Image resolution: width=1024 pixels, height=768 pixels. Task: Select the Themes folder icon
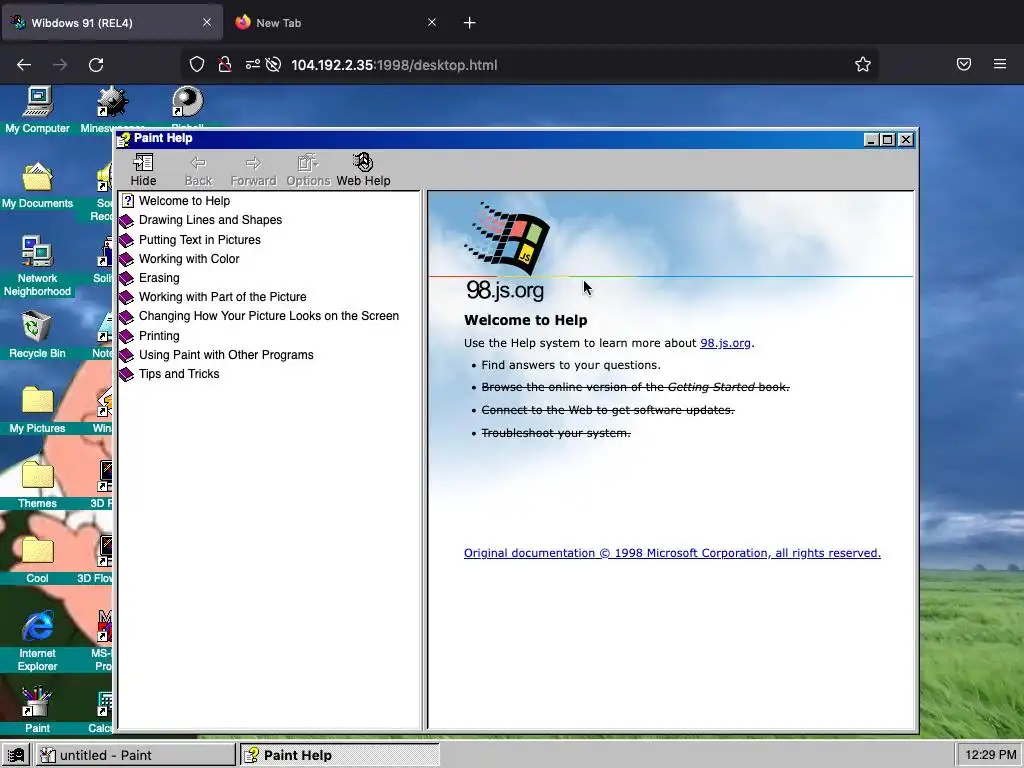[x=37, y=485]
